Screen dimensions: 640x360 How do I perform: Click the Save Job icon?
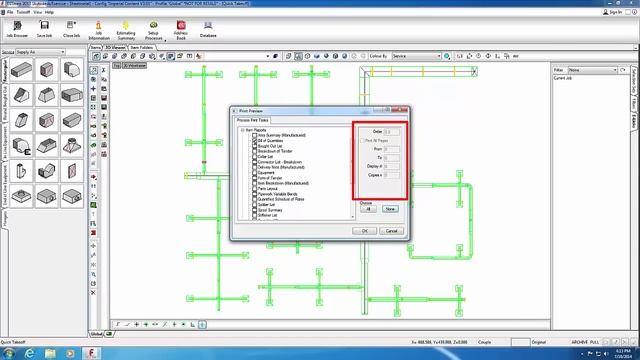[x=44, y=26]
